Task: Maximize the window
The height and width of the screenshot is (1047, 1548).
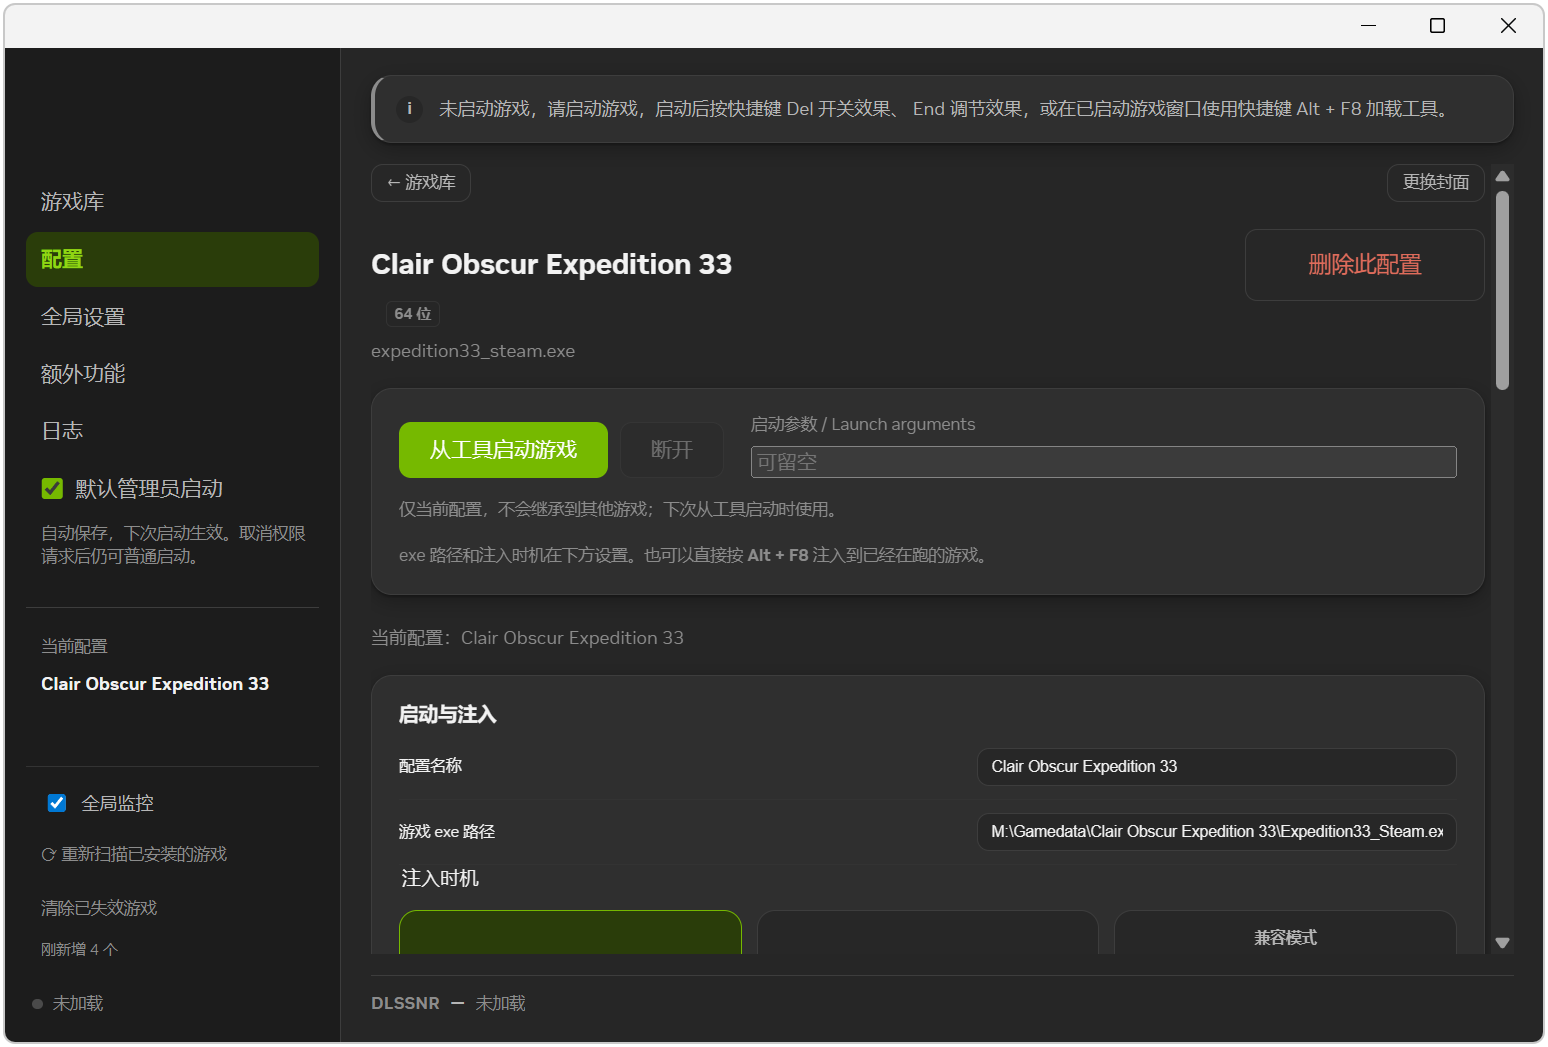Action: pos(1437,26)
